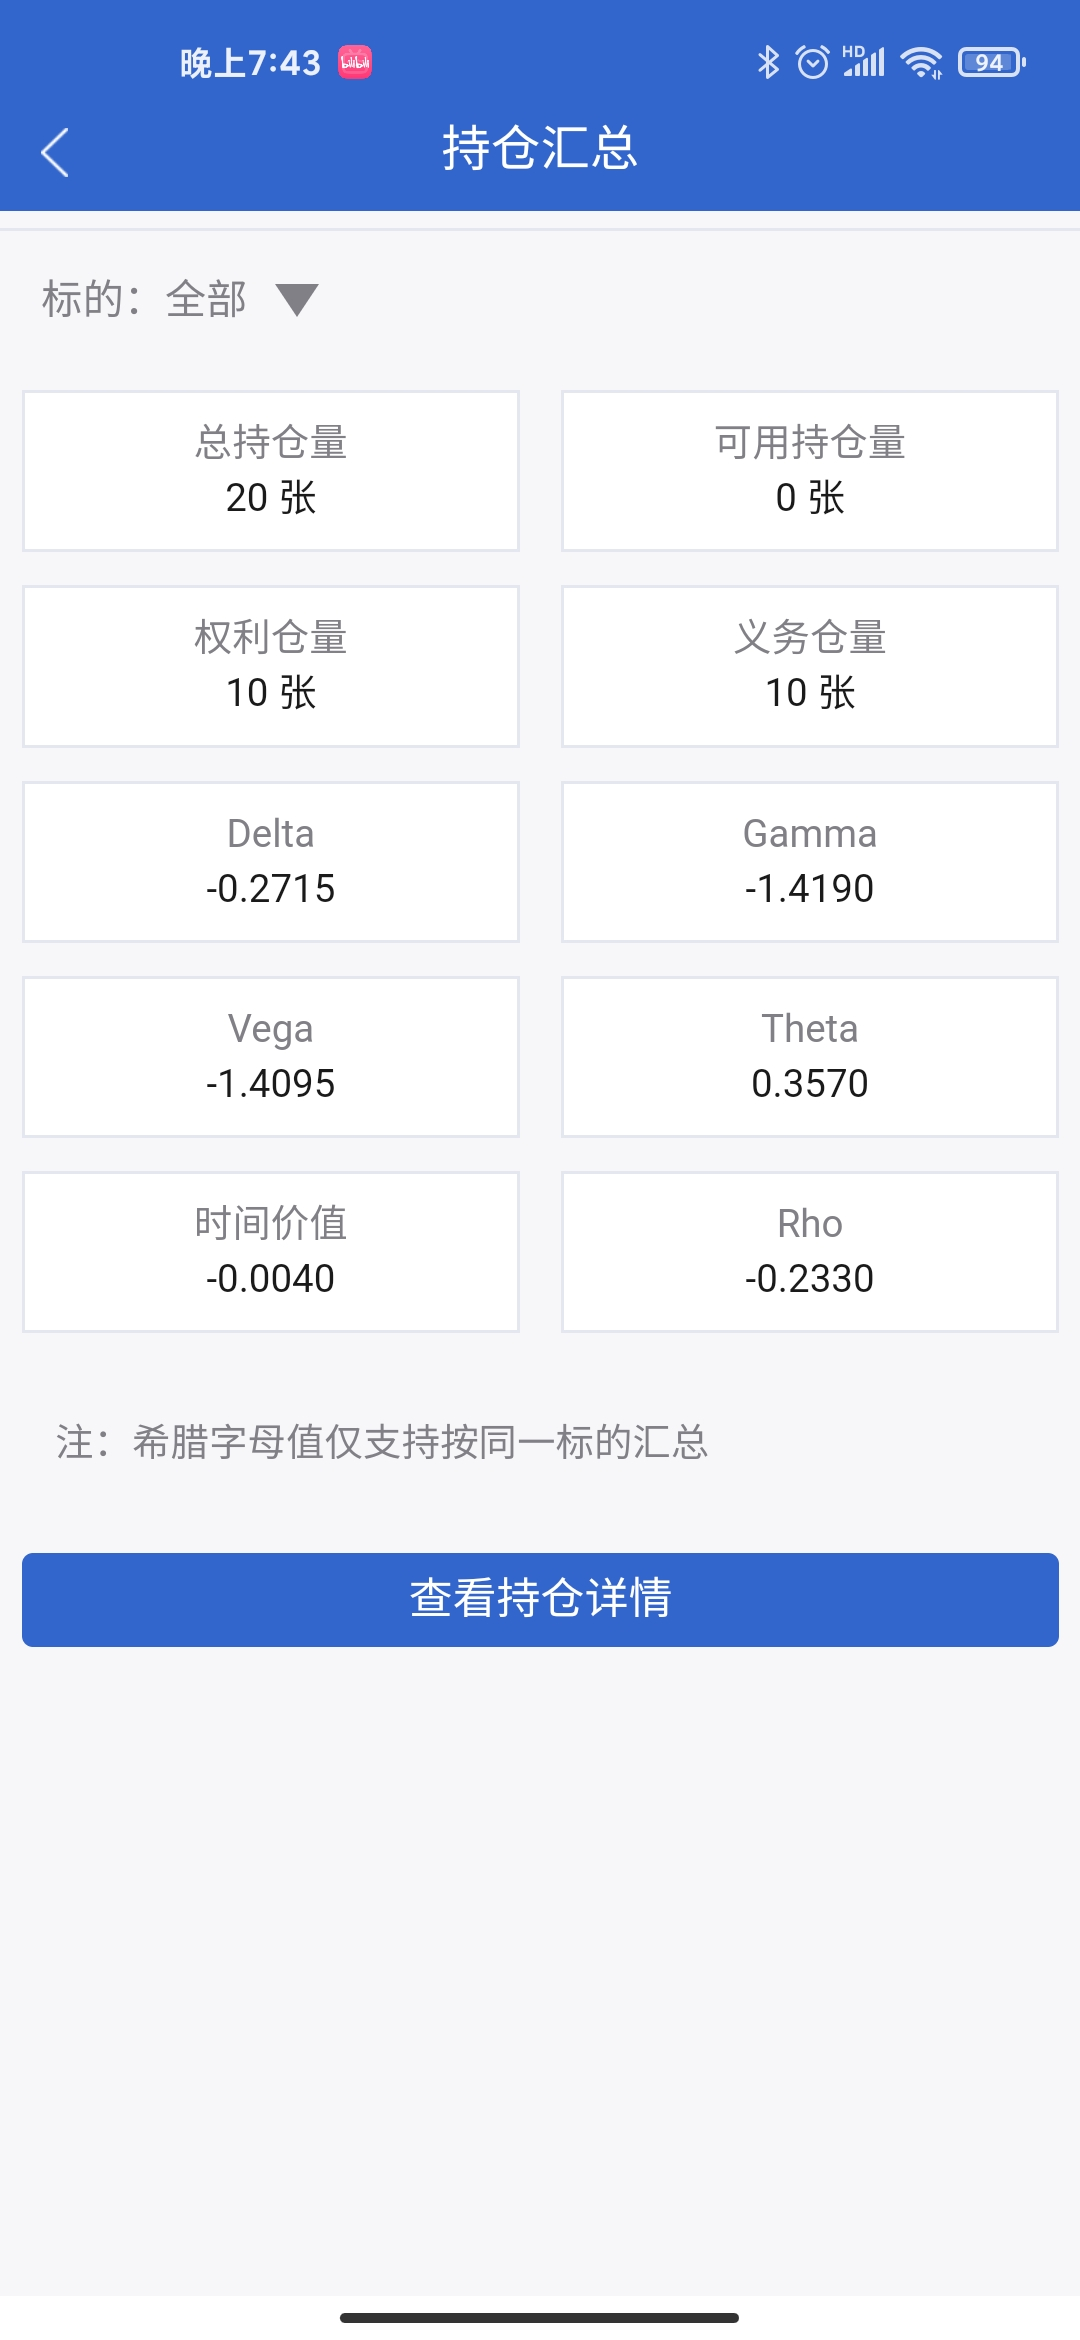Tap the 时间价值 card

pos(271,1251)
